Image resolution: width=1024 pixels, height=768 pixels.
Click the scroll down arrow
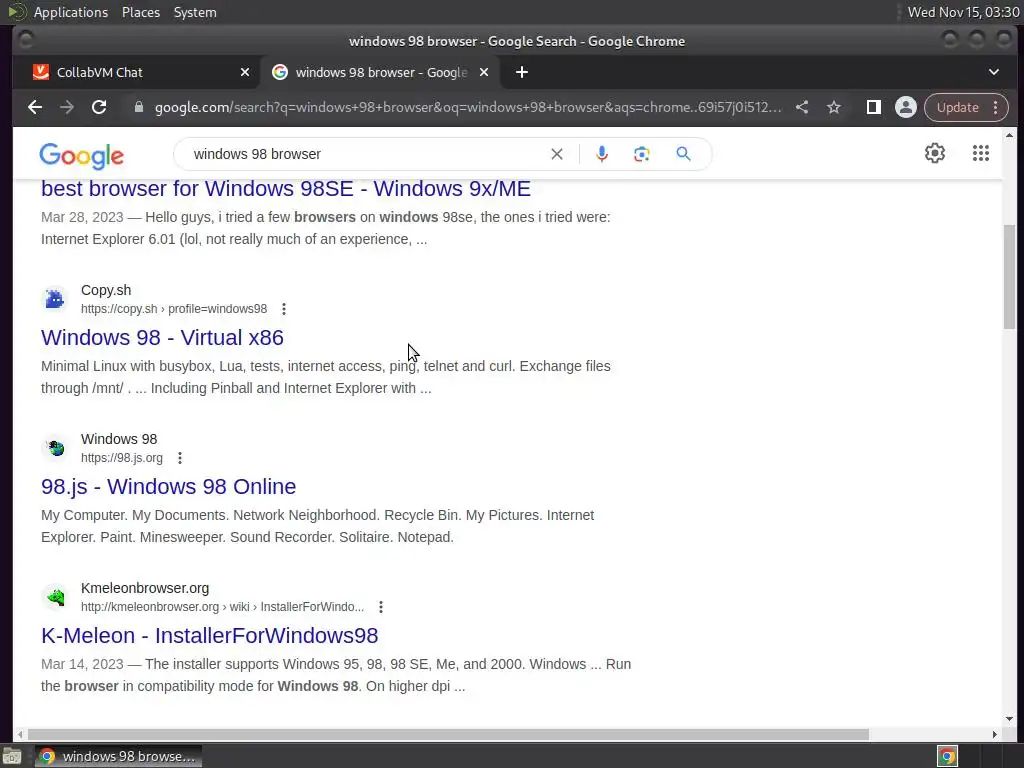[x=1010, y=719]
